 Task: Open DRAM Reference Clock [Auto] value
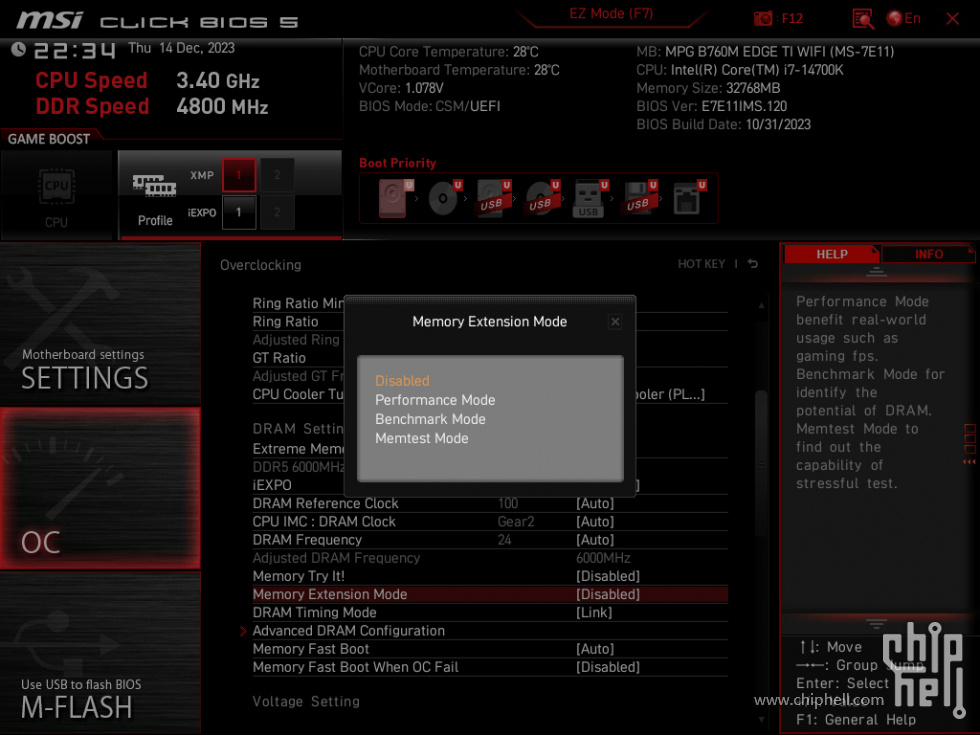pyautogui.click(x=595, y=503)
